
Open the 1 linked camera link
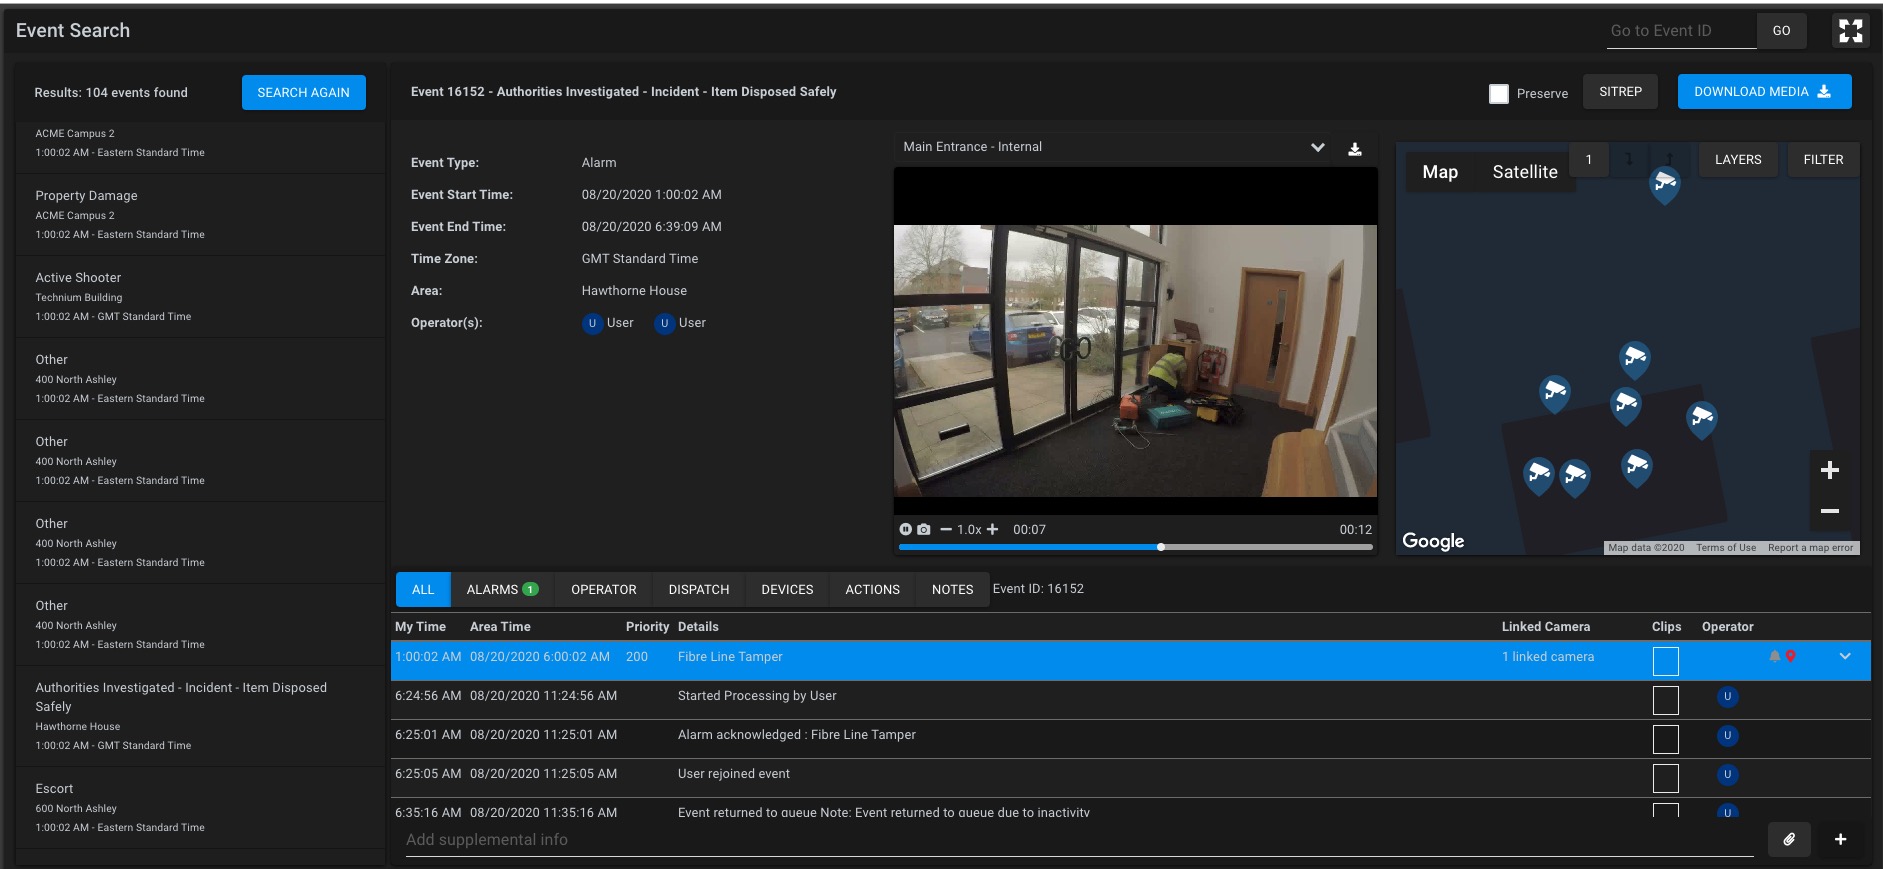tap(1548, 657)
